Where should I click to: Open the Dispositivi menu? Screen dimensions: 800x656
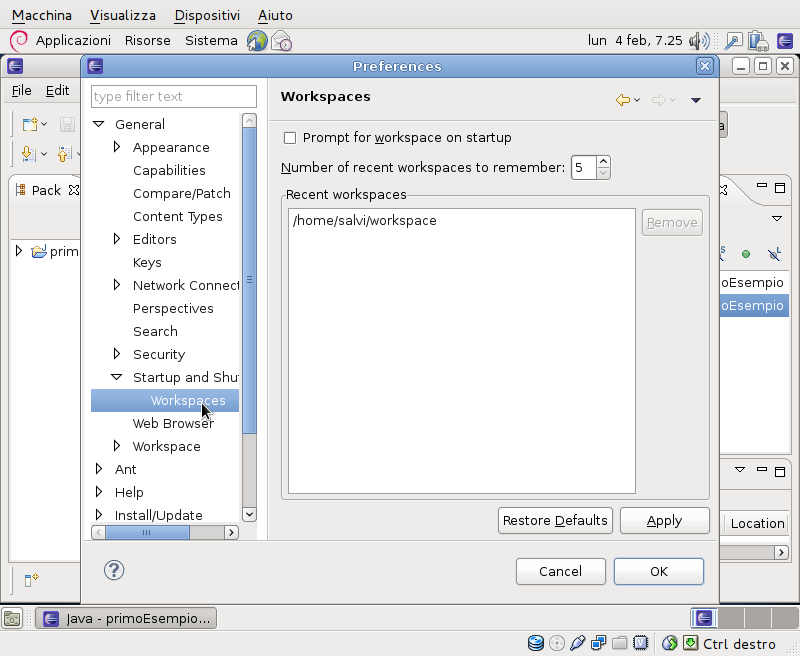coord(207,15)
